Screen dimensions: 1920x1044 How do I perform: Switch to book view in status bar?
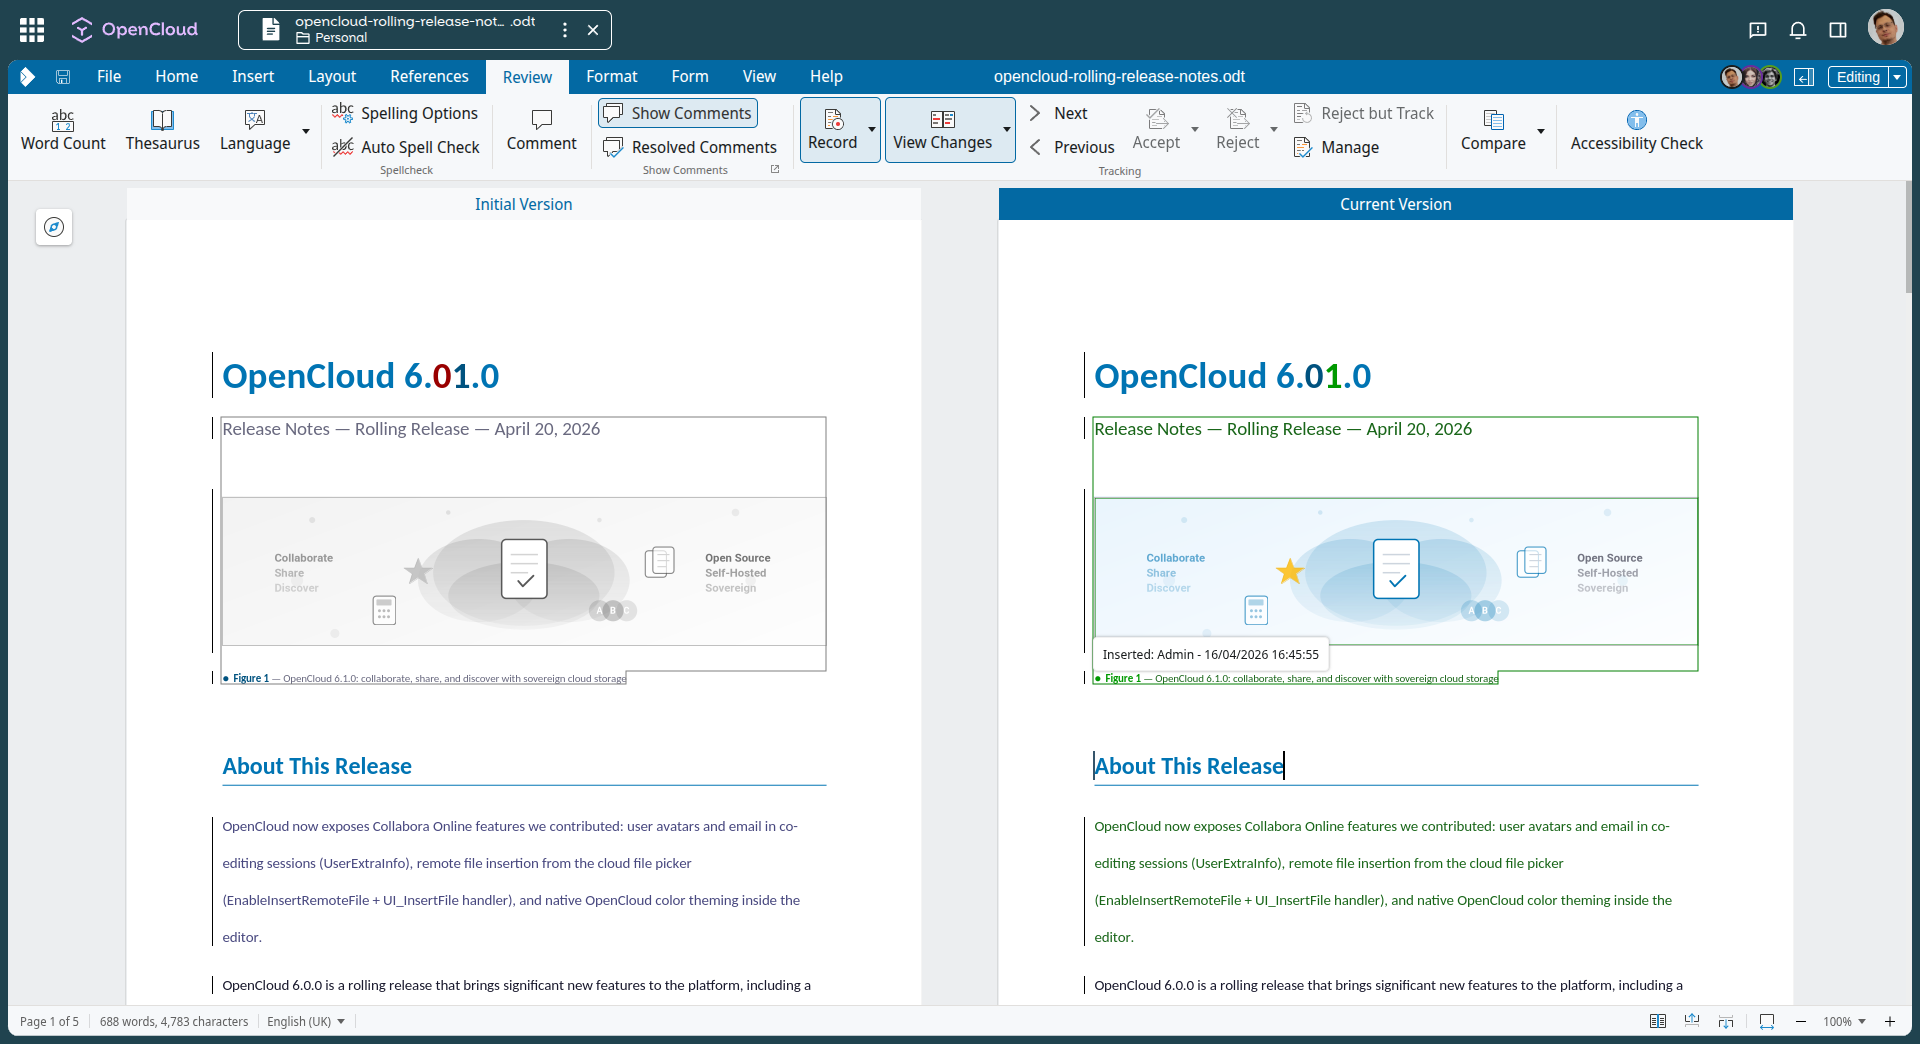pos(1658,1021)
